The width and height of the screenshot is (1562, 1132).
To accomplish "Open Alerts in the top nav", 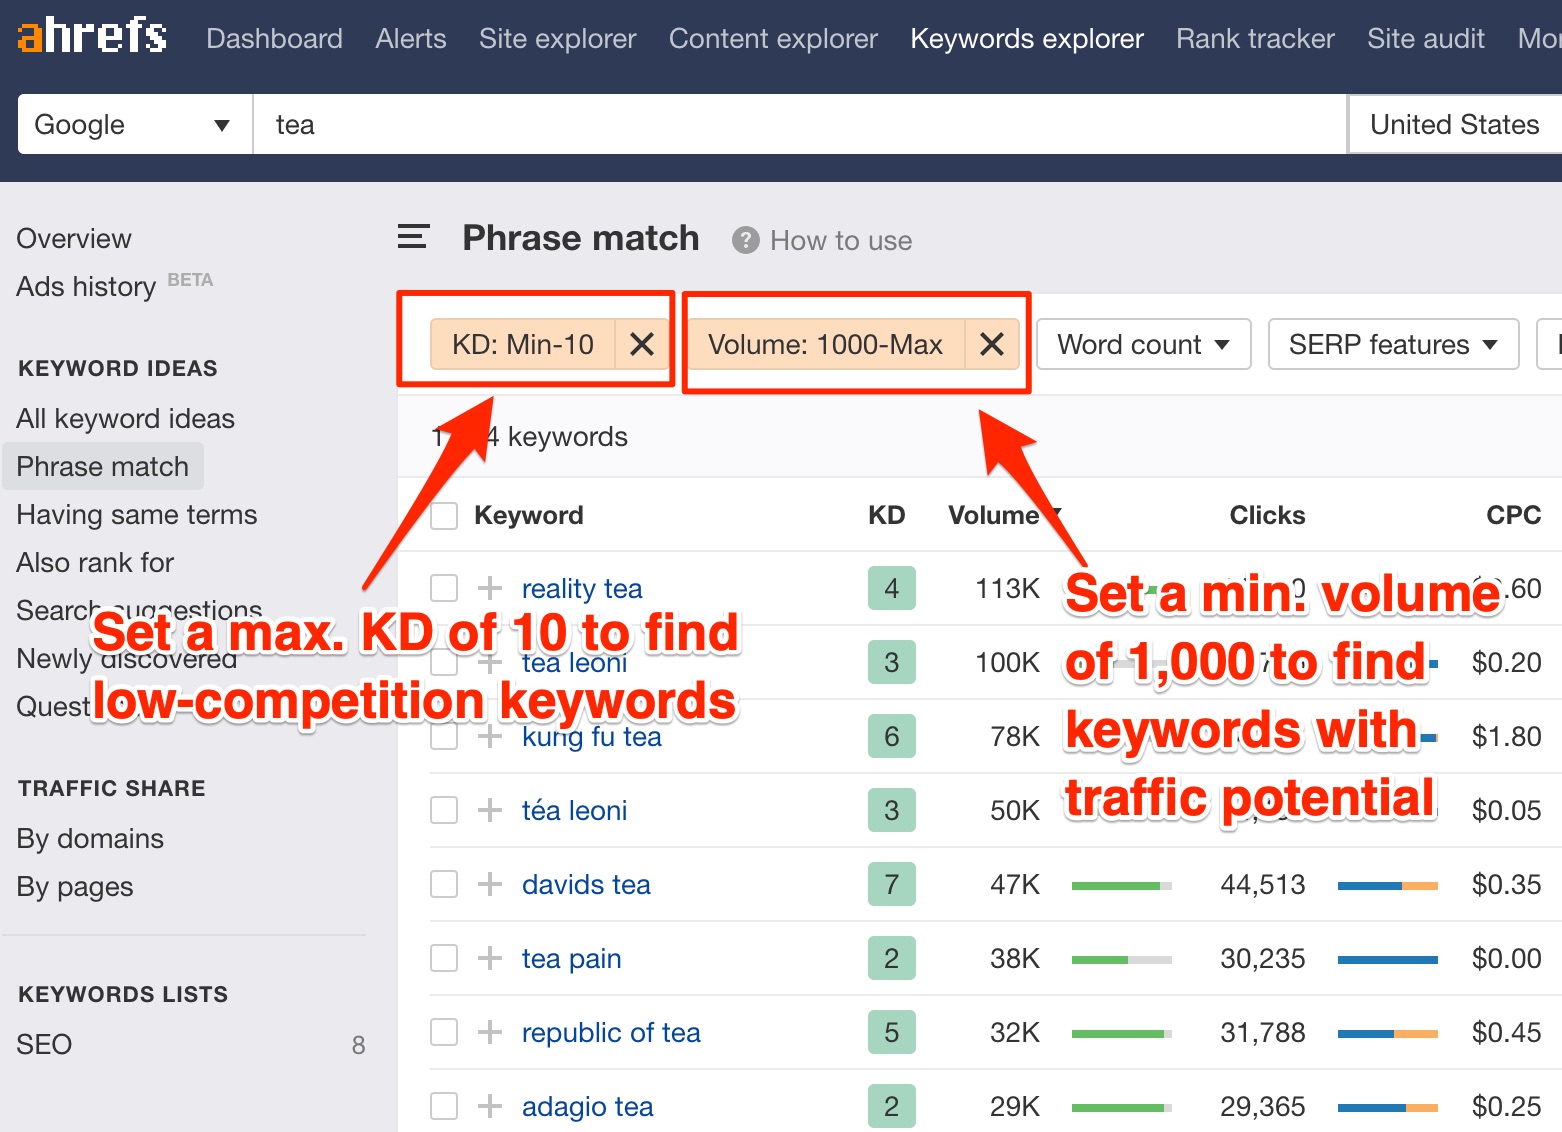I will [x=411, y=38].
